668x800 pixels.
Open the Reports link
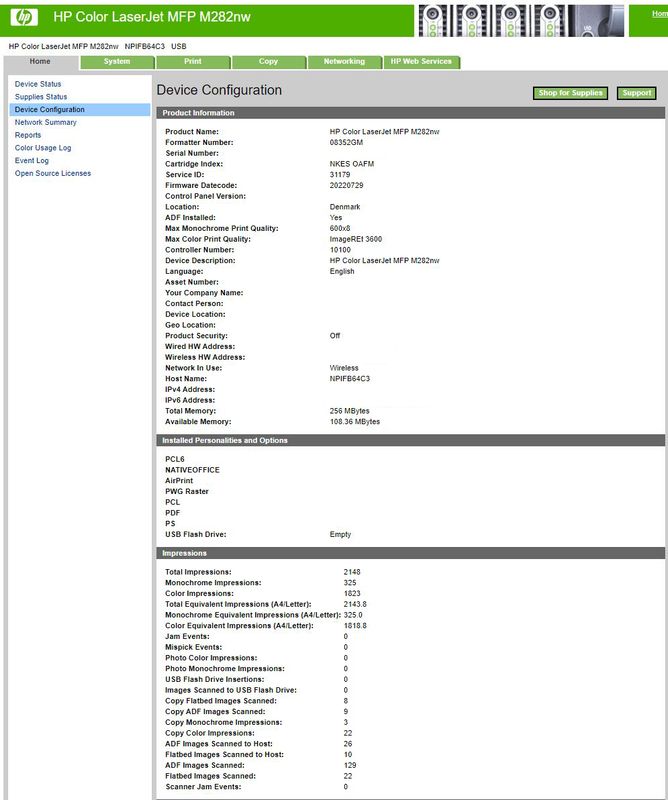(28, 135)
